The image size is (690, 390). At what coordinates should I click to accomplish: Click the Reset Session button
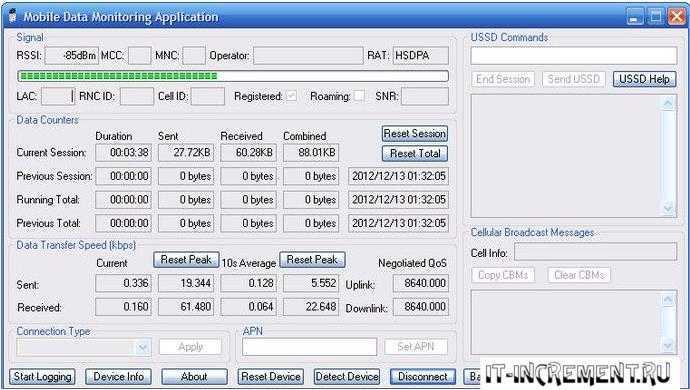point(415,133)
